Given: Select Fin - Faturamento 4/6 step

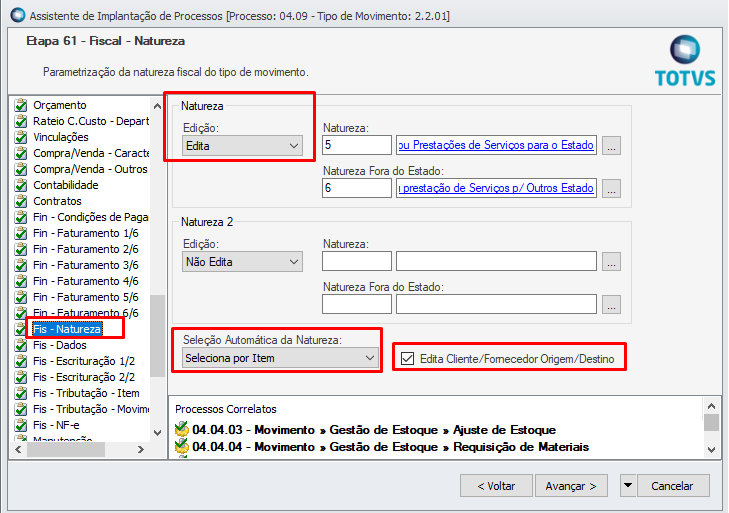Looking at the screenshot, I should pos(86,281).
